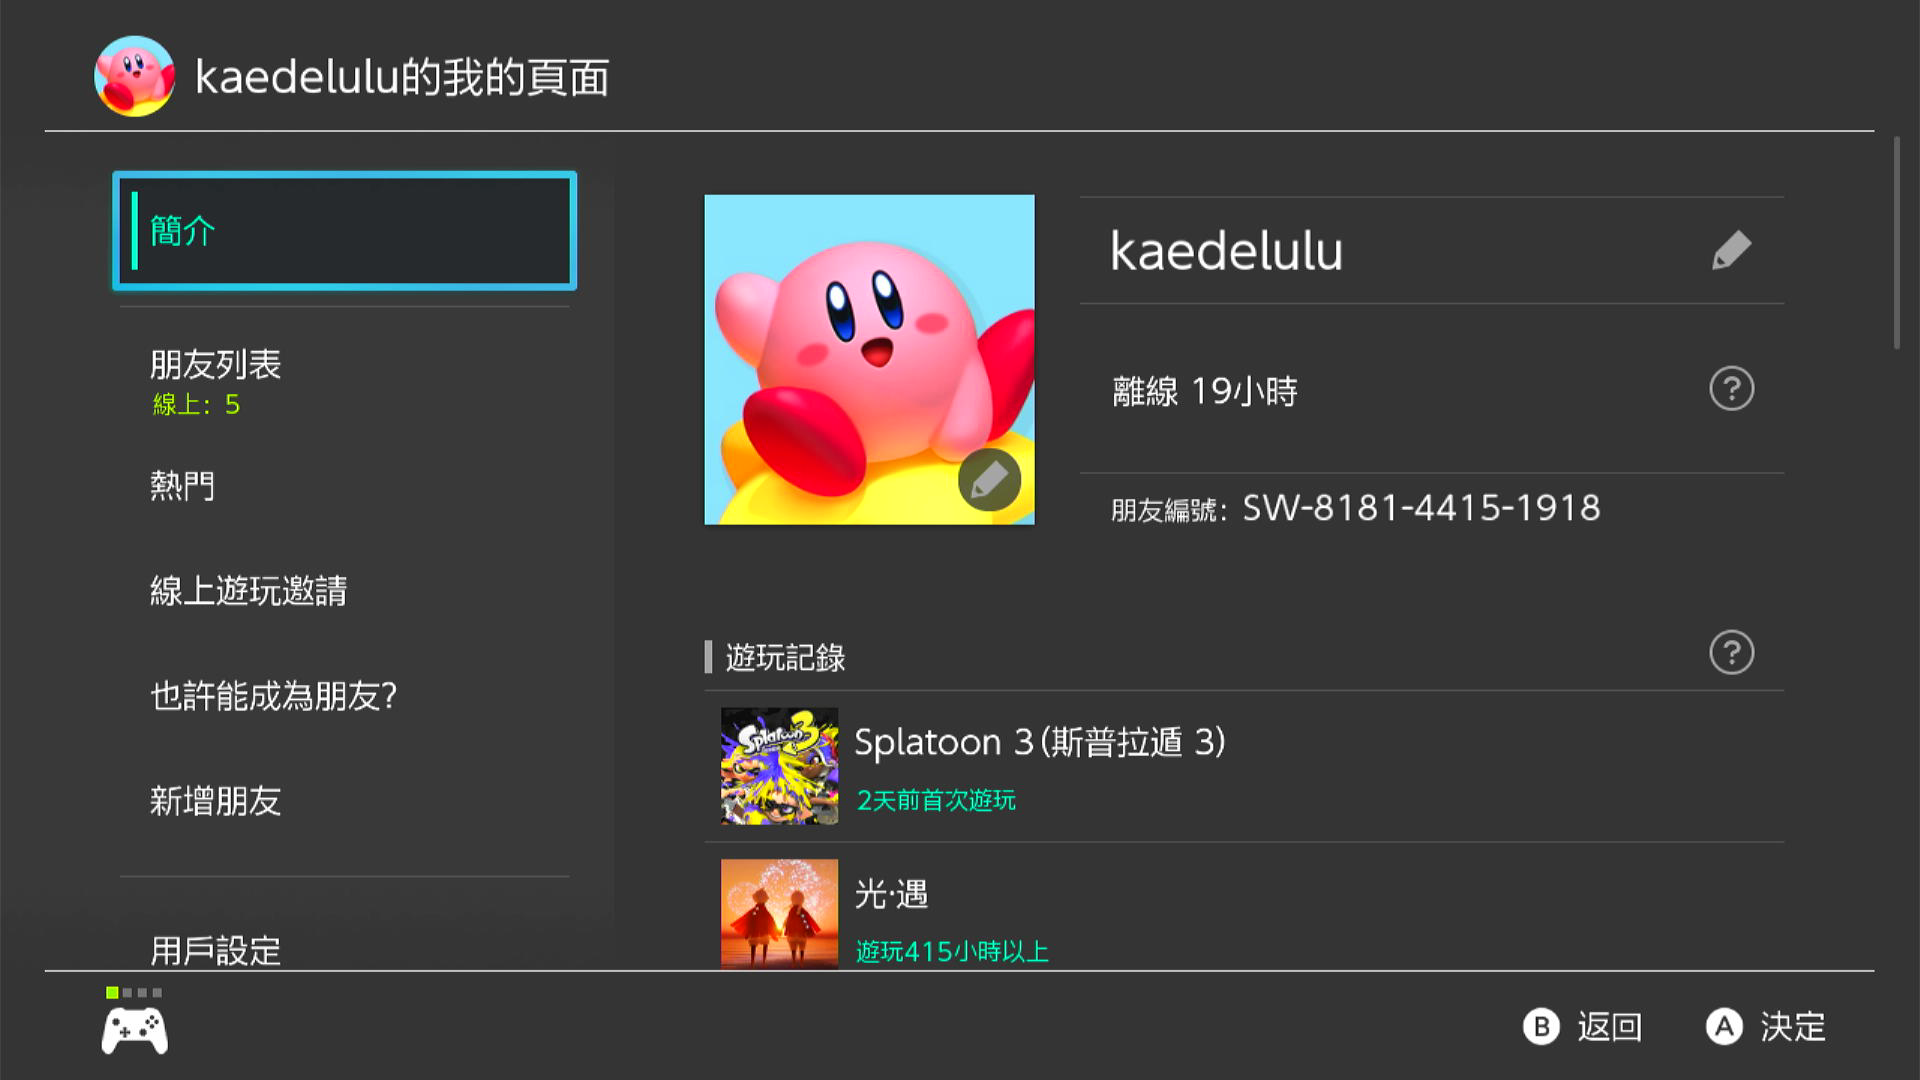
Task: Click the A 決定 button icon
Action: point(1724,1027)
